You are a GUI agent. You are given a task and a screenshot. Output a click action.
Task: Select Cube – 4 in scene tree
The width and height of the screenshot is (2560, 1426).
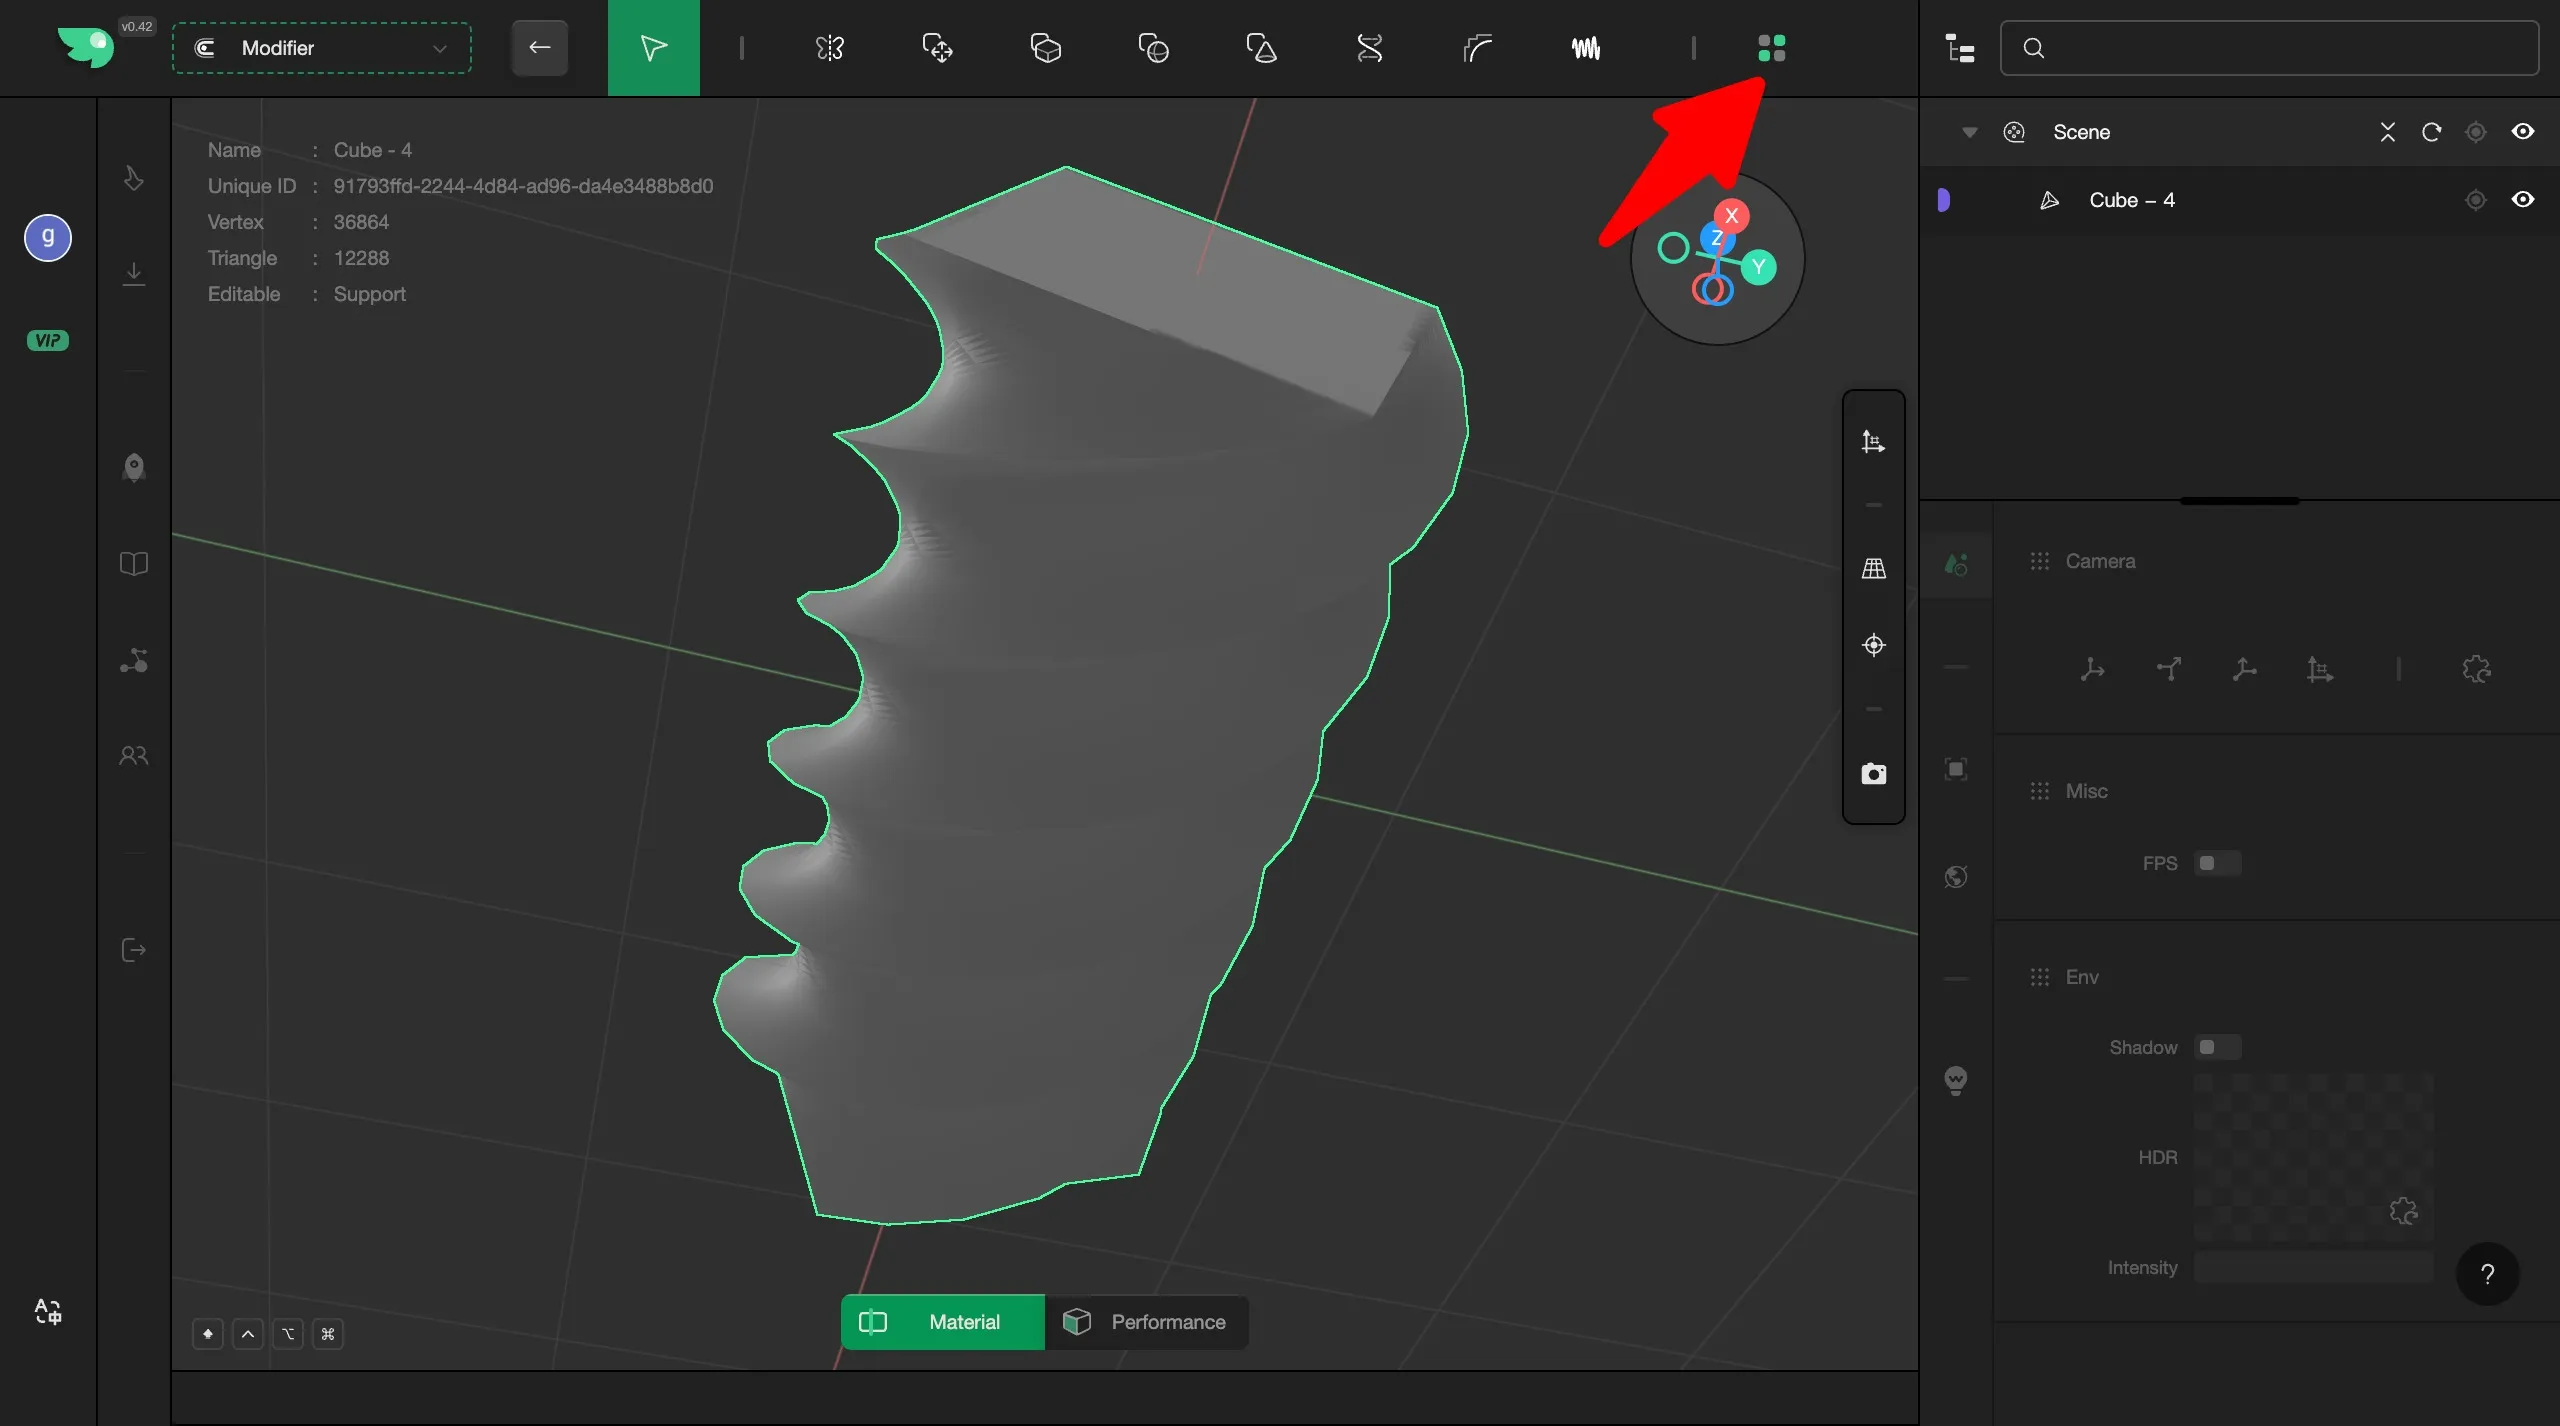(x=2131, y=200)
